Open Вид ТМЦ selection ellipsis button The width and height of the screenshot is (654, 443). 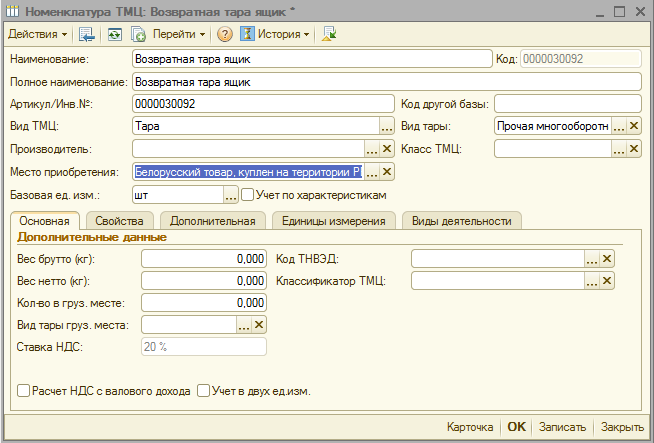pyautogui.click(x=387, y=126)
